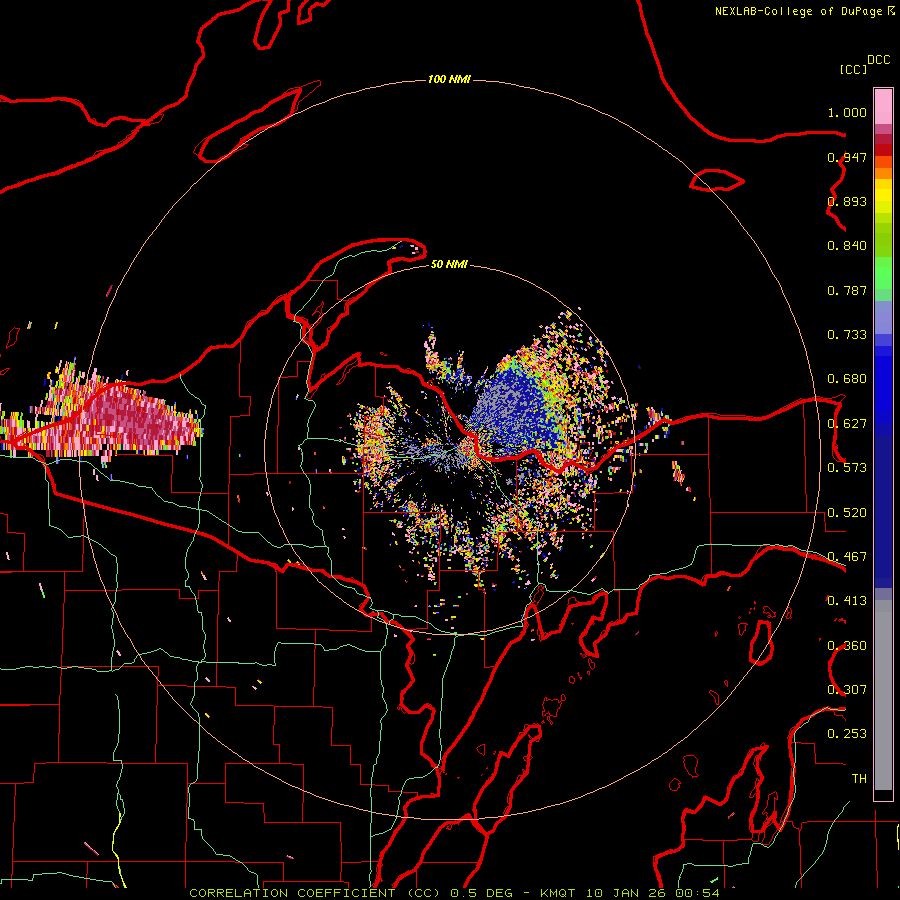Image resolution: width=900 pixels, height=900 pixels.
Task: Select the [CC] units label
Action: (x=853, y=69)
